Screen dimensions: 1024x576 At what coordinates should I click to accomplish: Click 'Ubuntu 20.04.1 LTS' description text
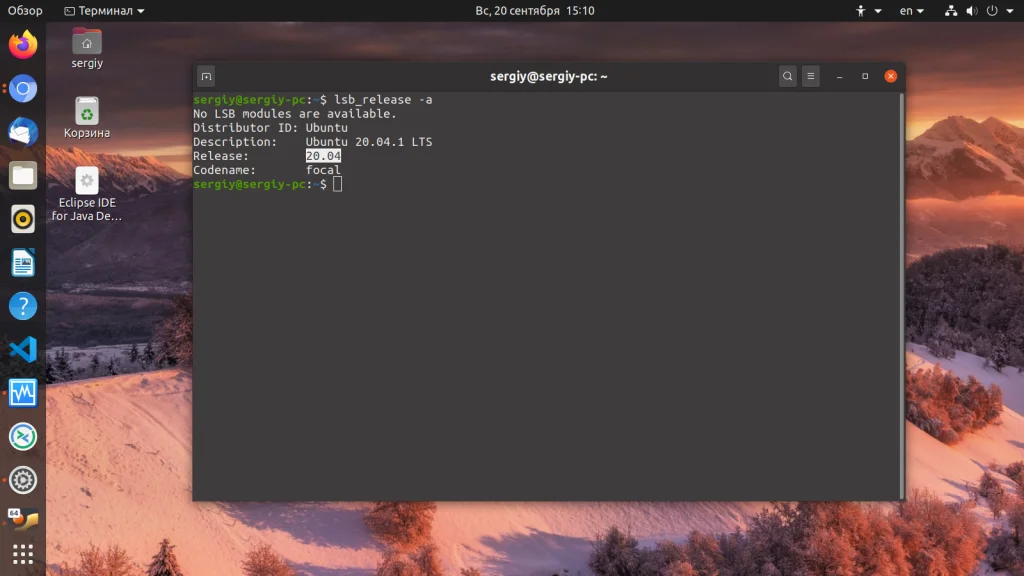[369, 142]
